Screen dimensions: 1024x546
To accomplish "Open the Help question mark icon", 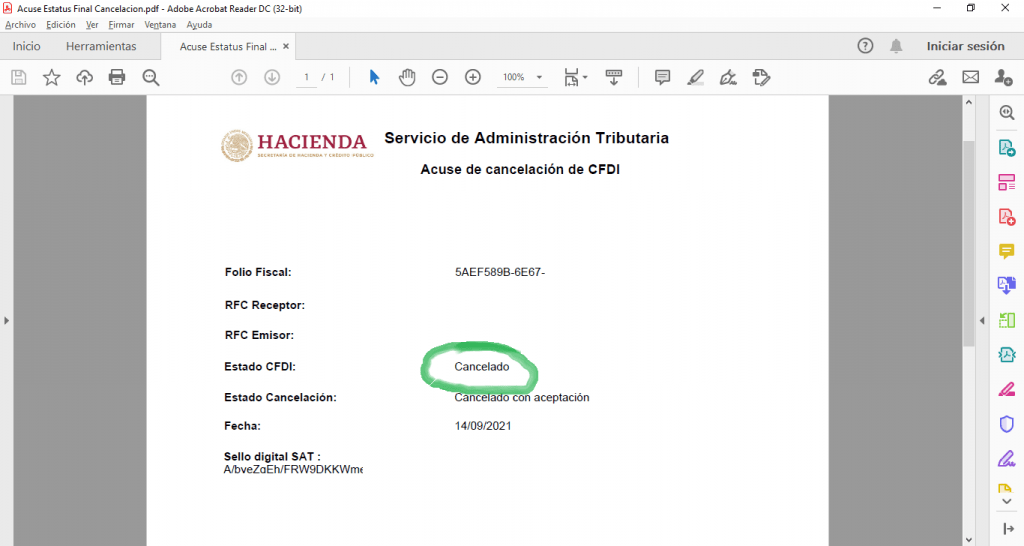I will point(865,46).
